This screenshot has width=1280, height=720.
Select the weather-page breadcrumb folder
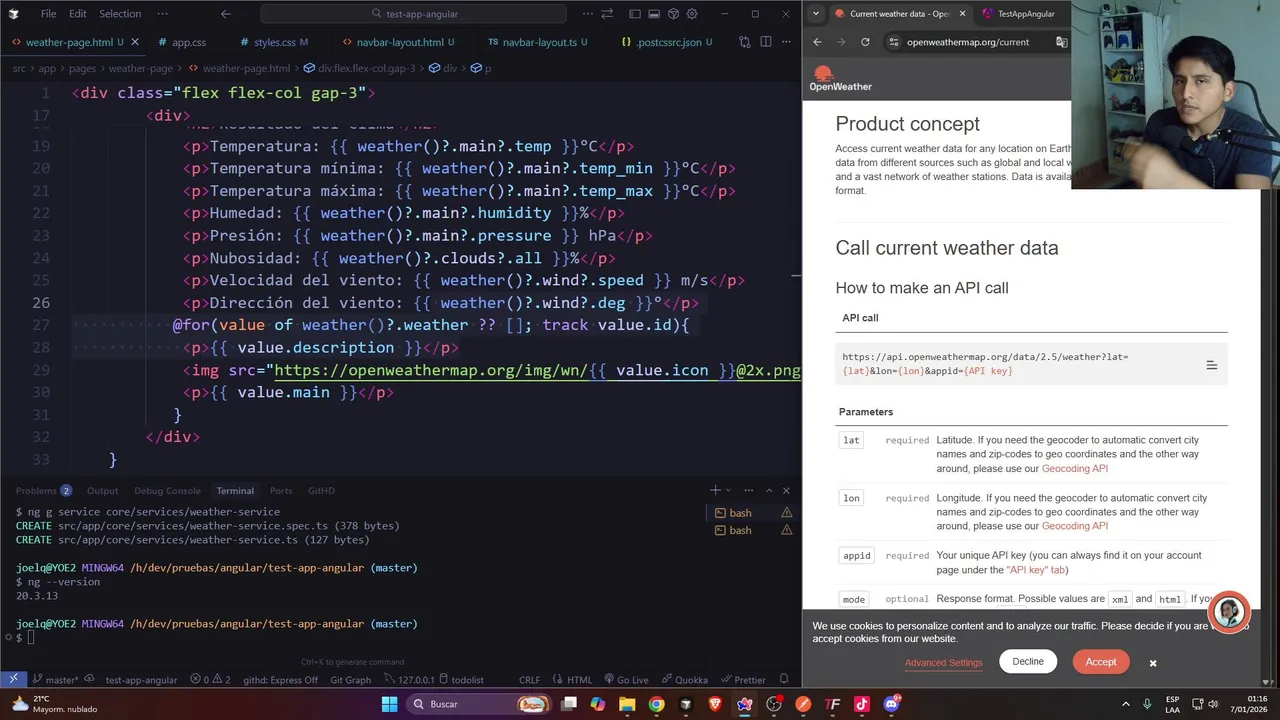140,68
